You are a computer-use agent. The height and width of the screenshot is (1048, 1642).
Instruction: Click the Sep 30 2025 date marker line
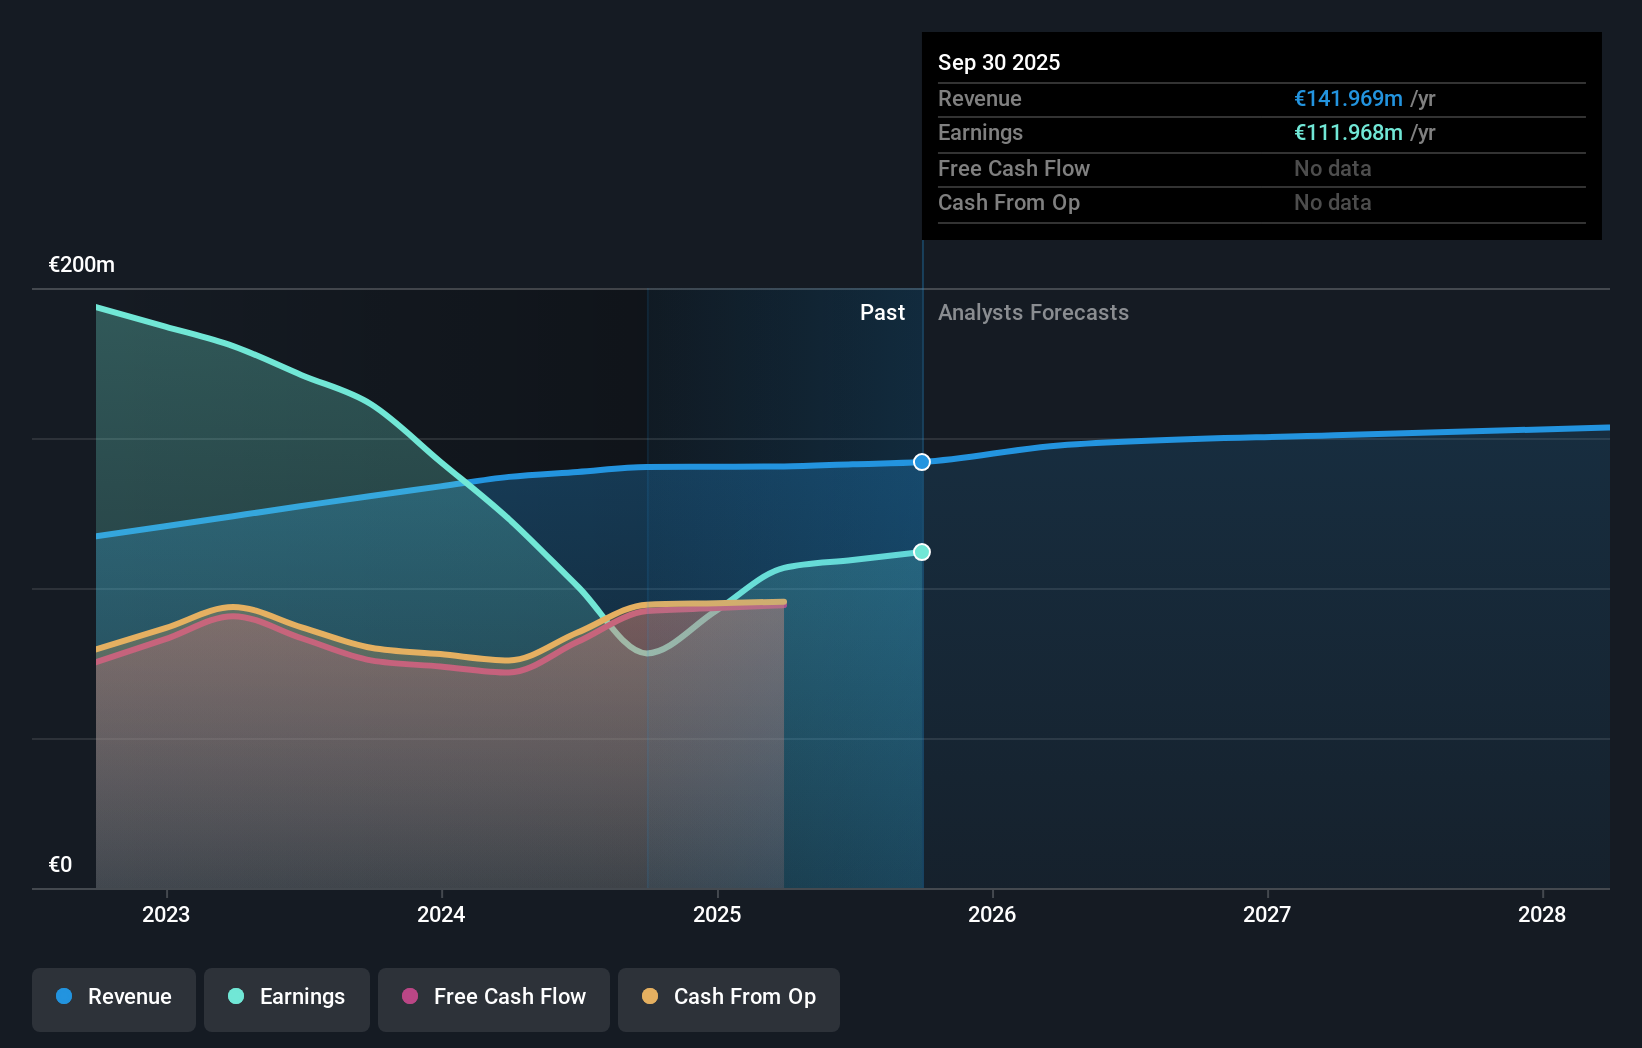point(922,700)
